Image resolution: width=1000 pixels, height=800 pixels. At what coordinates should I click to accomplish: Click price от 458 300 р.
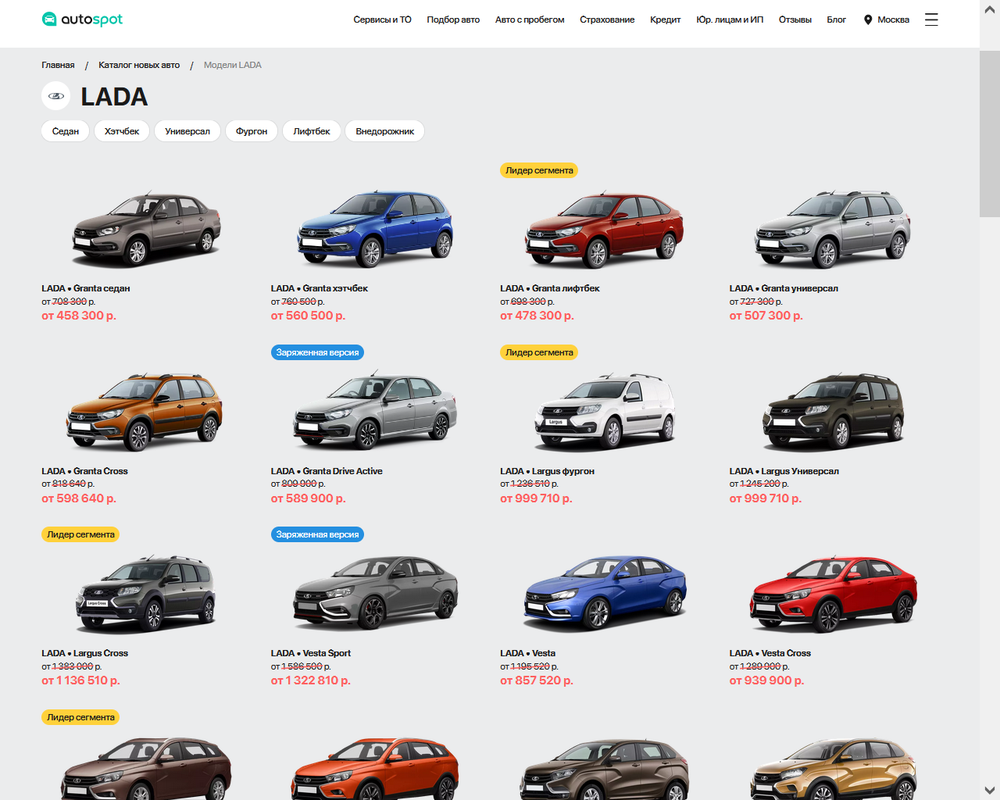[x=79, y=316]
